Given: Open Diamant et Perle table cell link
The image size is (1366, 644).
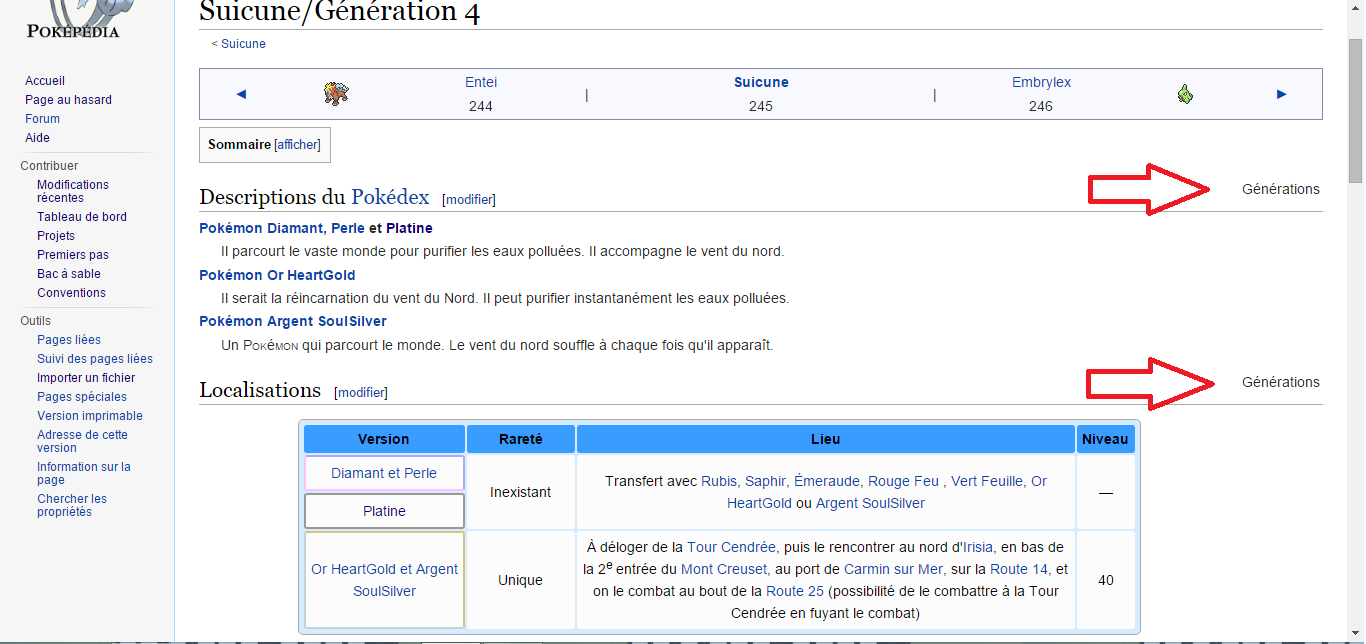Looking at the screenshot, I should [x=384, y=473].
